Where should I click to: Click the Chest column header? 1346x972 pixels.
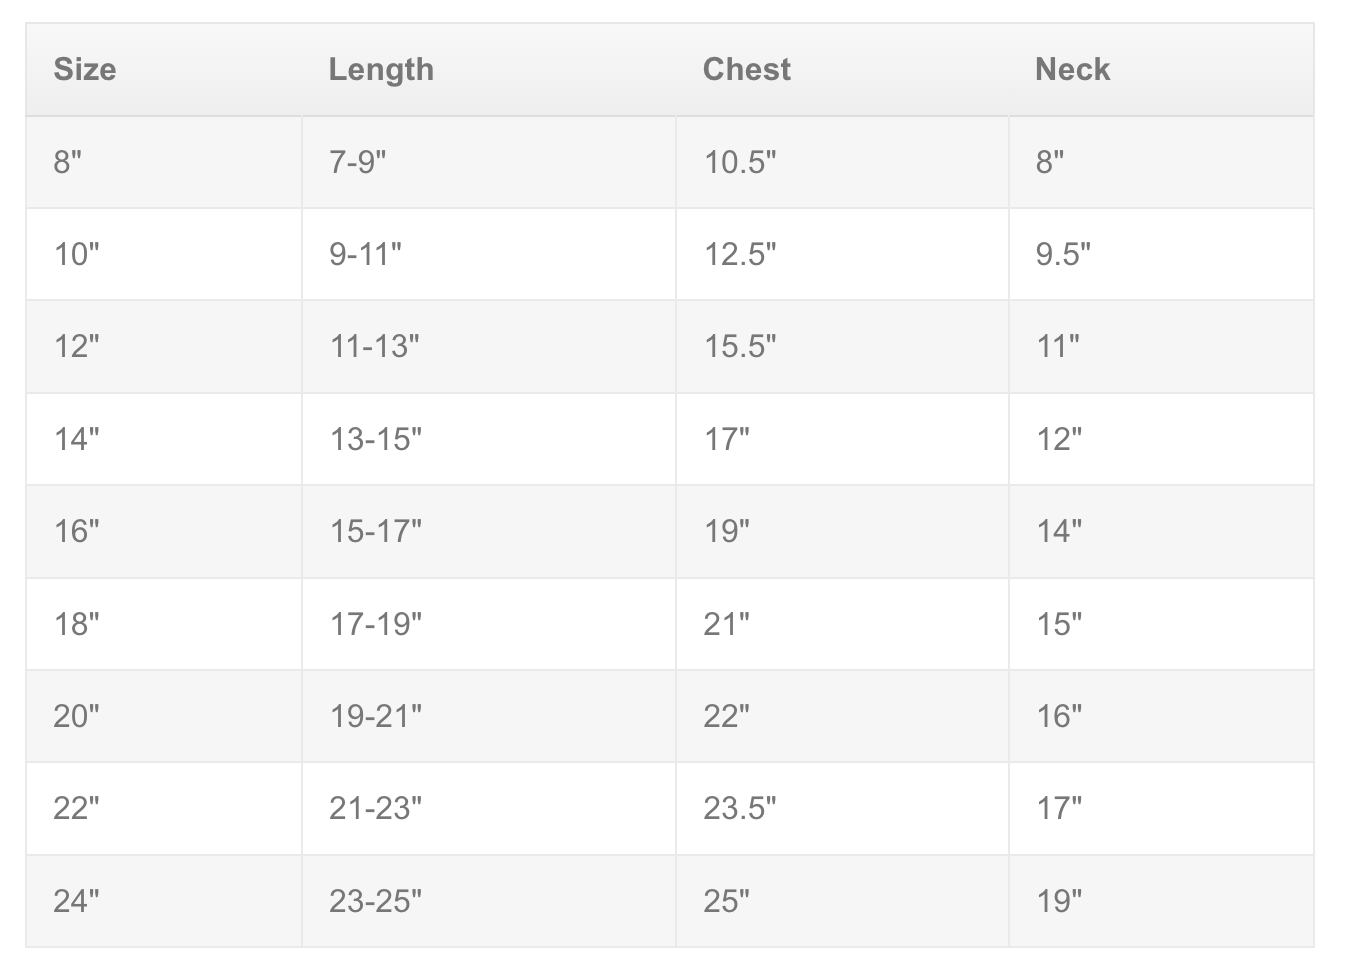pyautogui.click(x=747, y=69)
